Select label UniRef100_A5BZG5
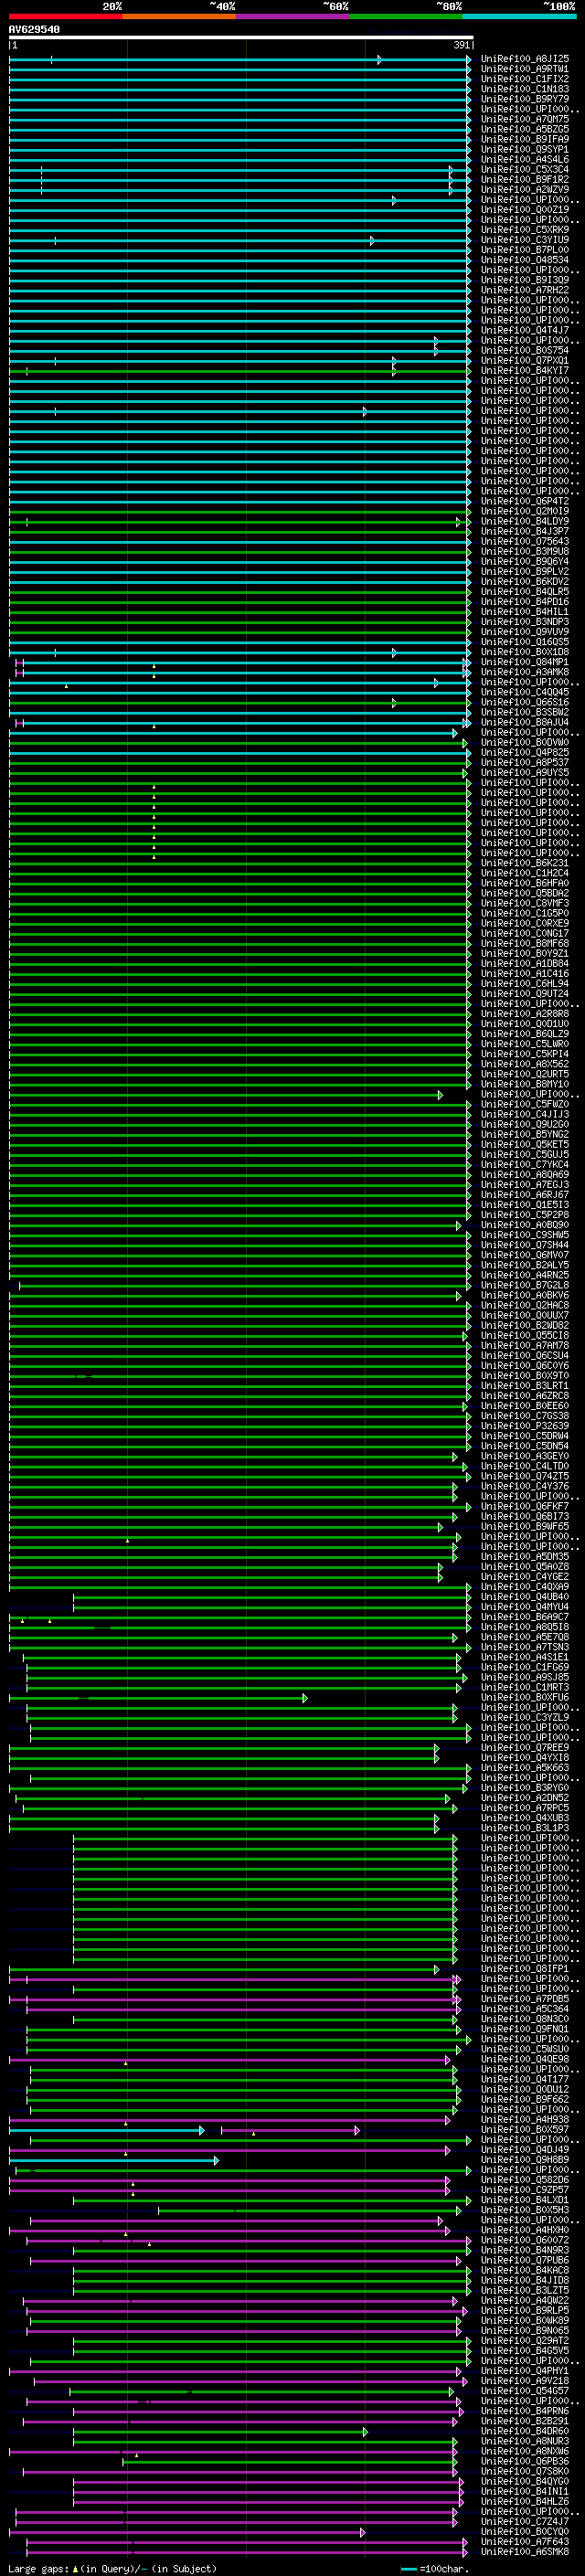The height and width of the screenshot is (2576, 585). pos(525,129)
